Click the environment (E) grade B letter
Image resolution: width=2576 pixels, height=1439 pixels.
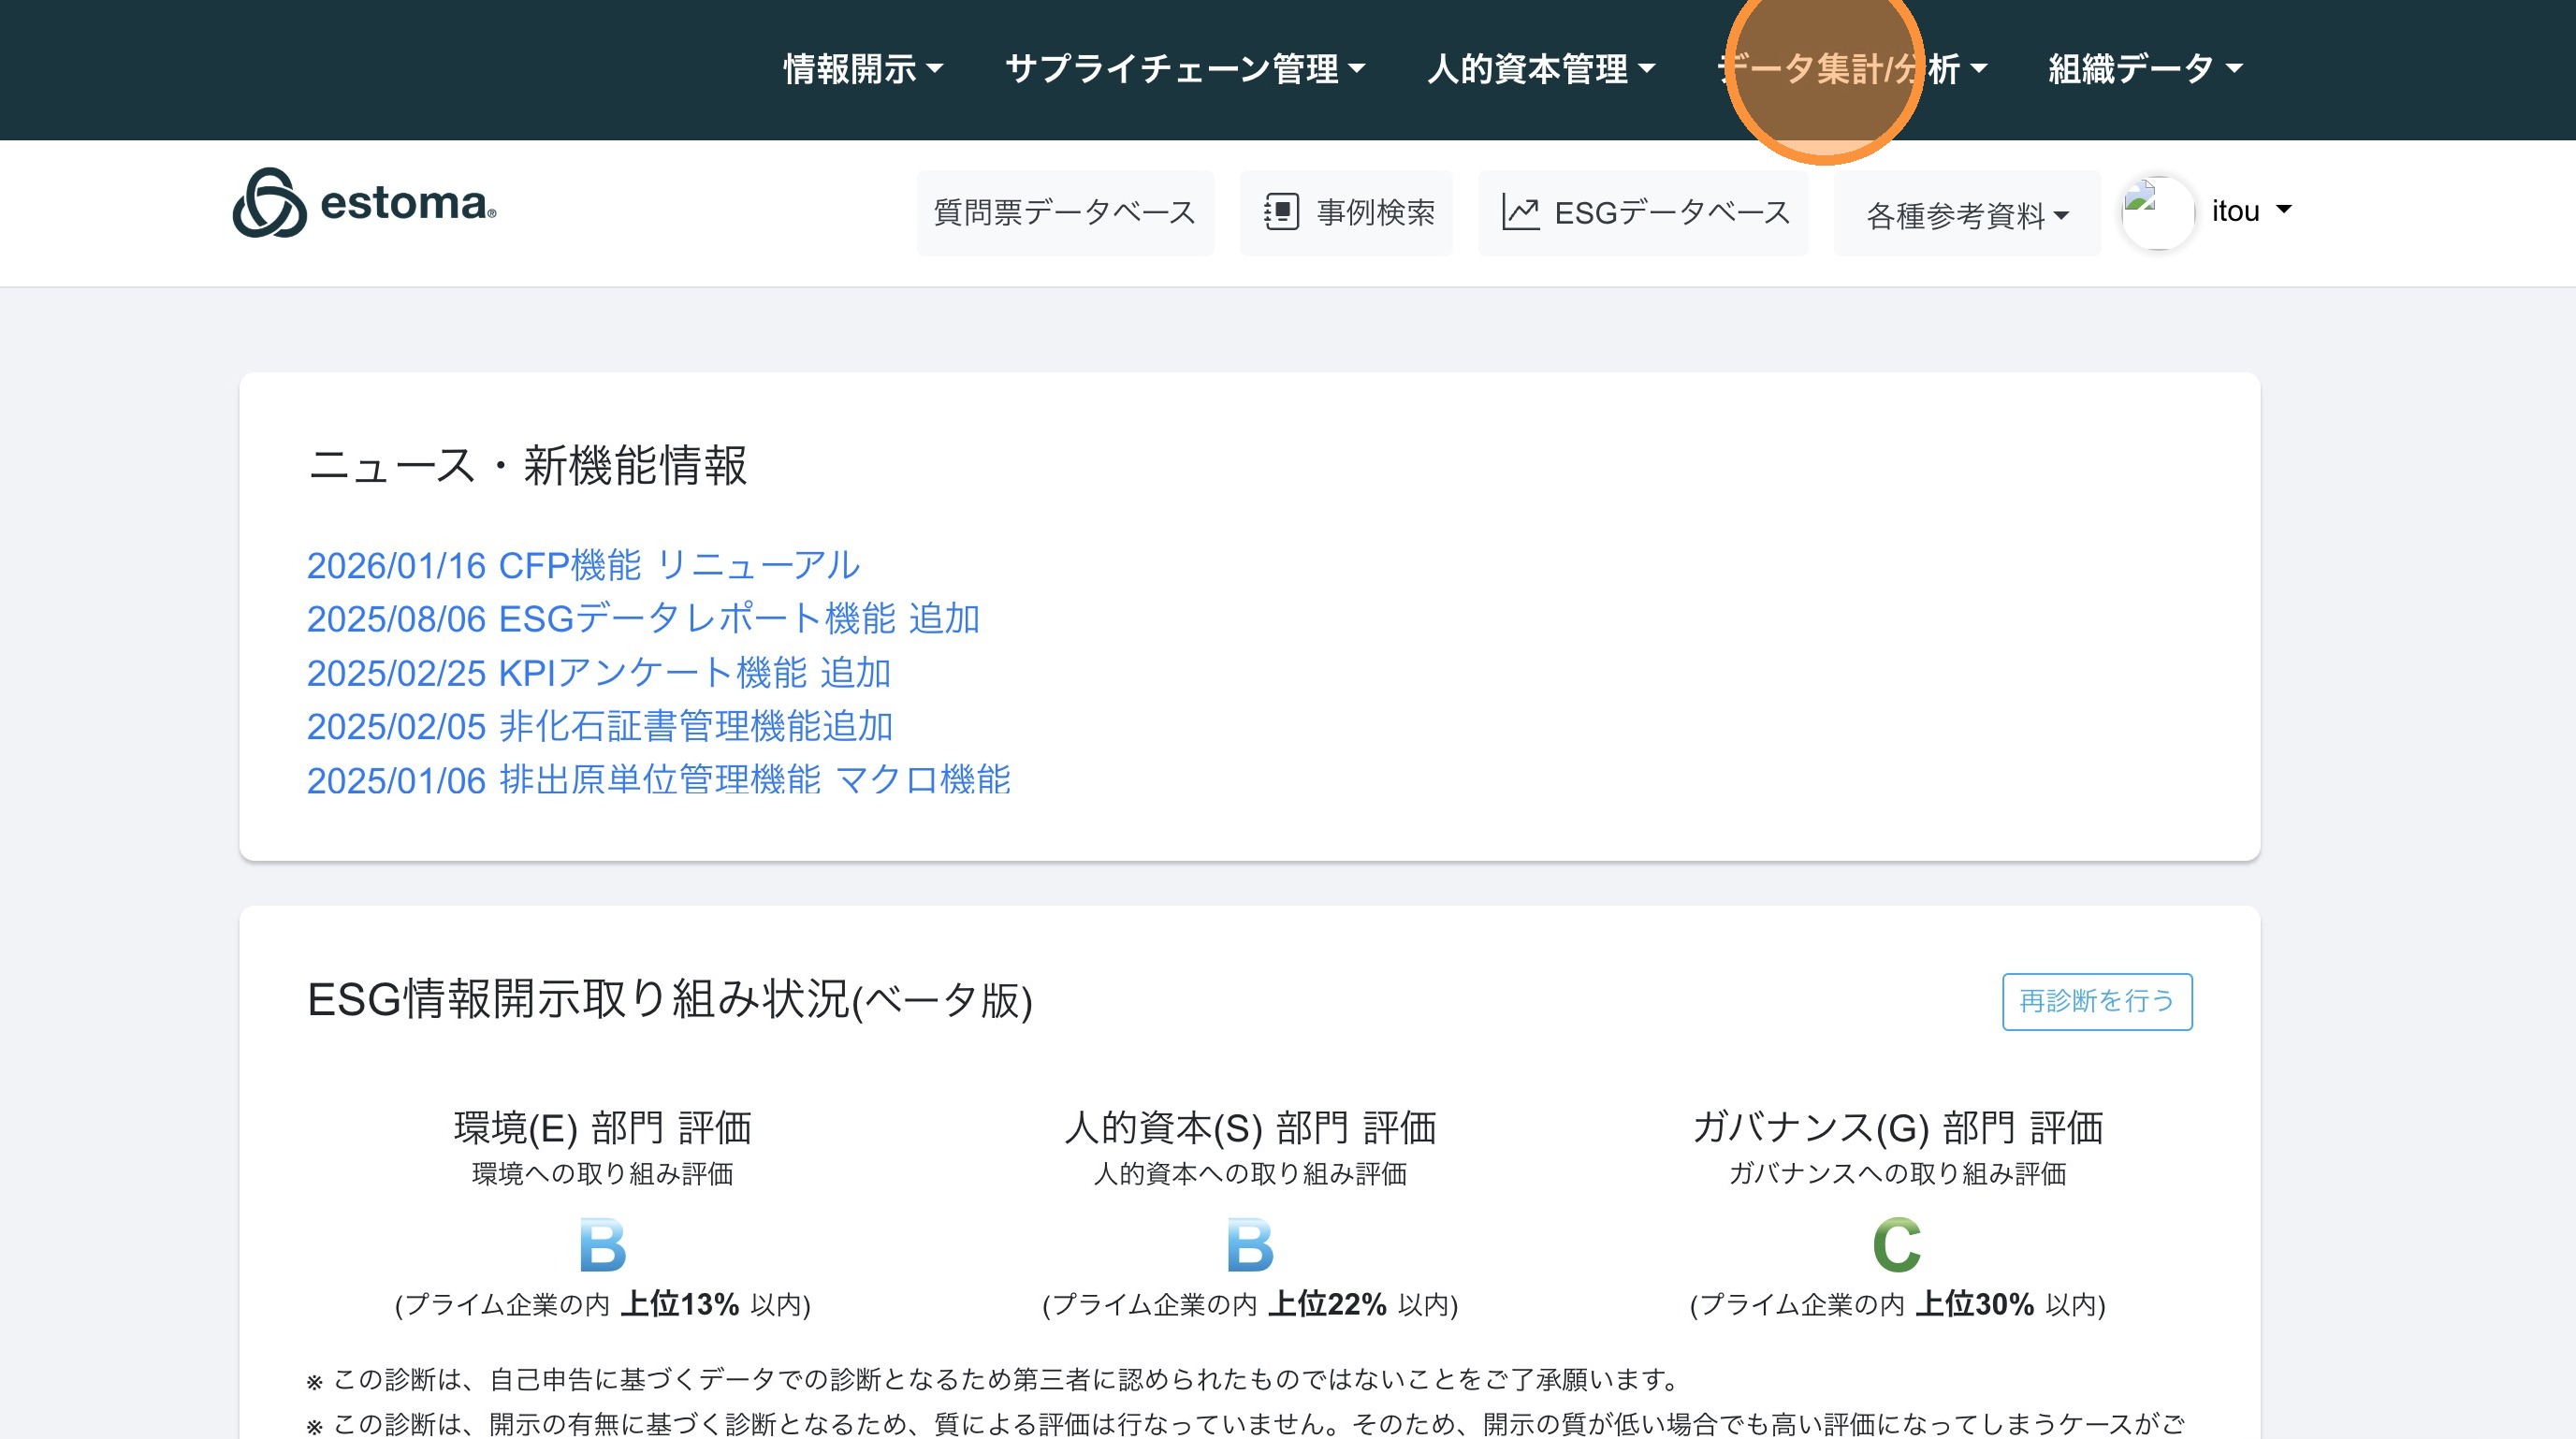pos(602,1245)
